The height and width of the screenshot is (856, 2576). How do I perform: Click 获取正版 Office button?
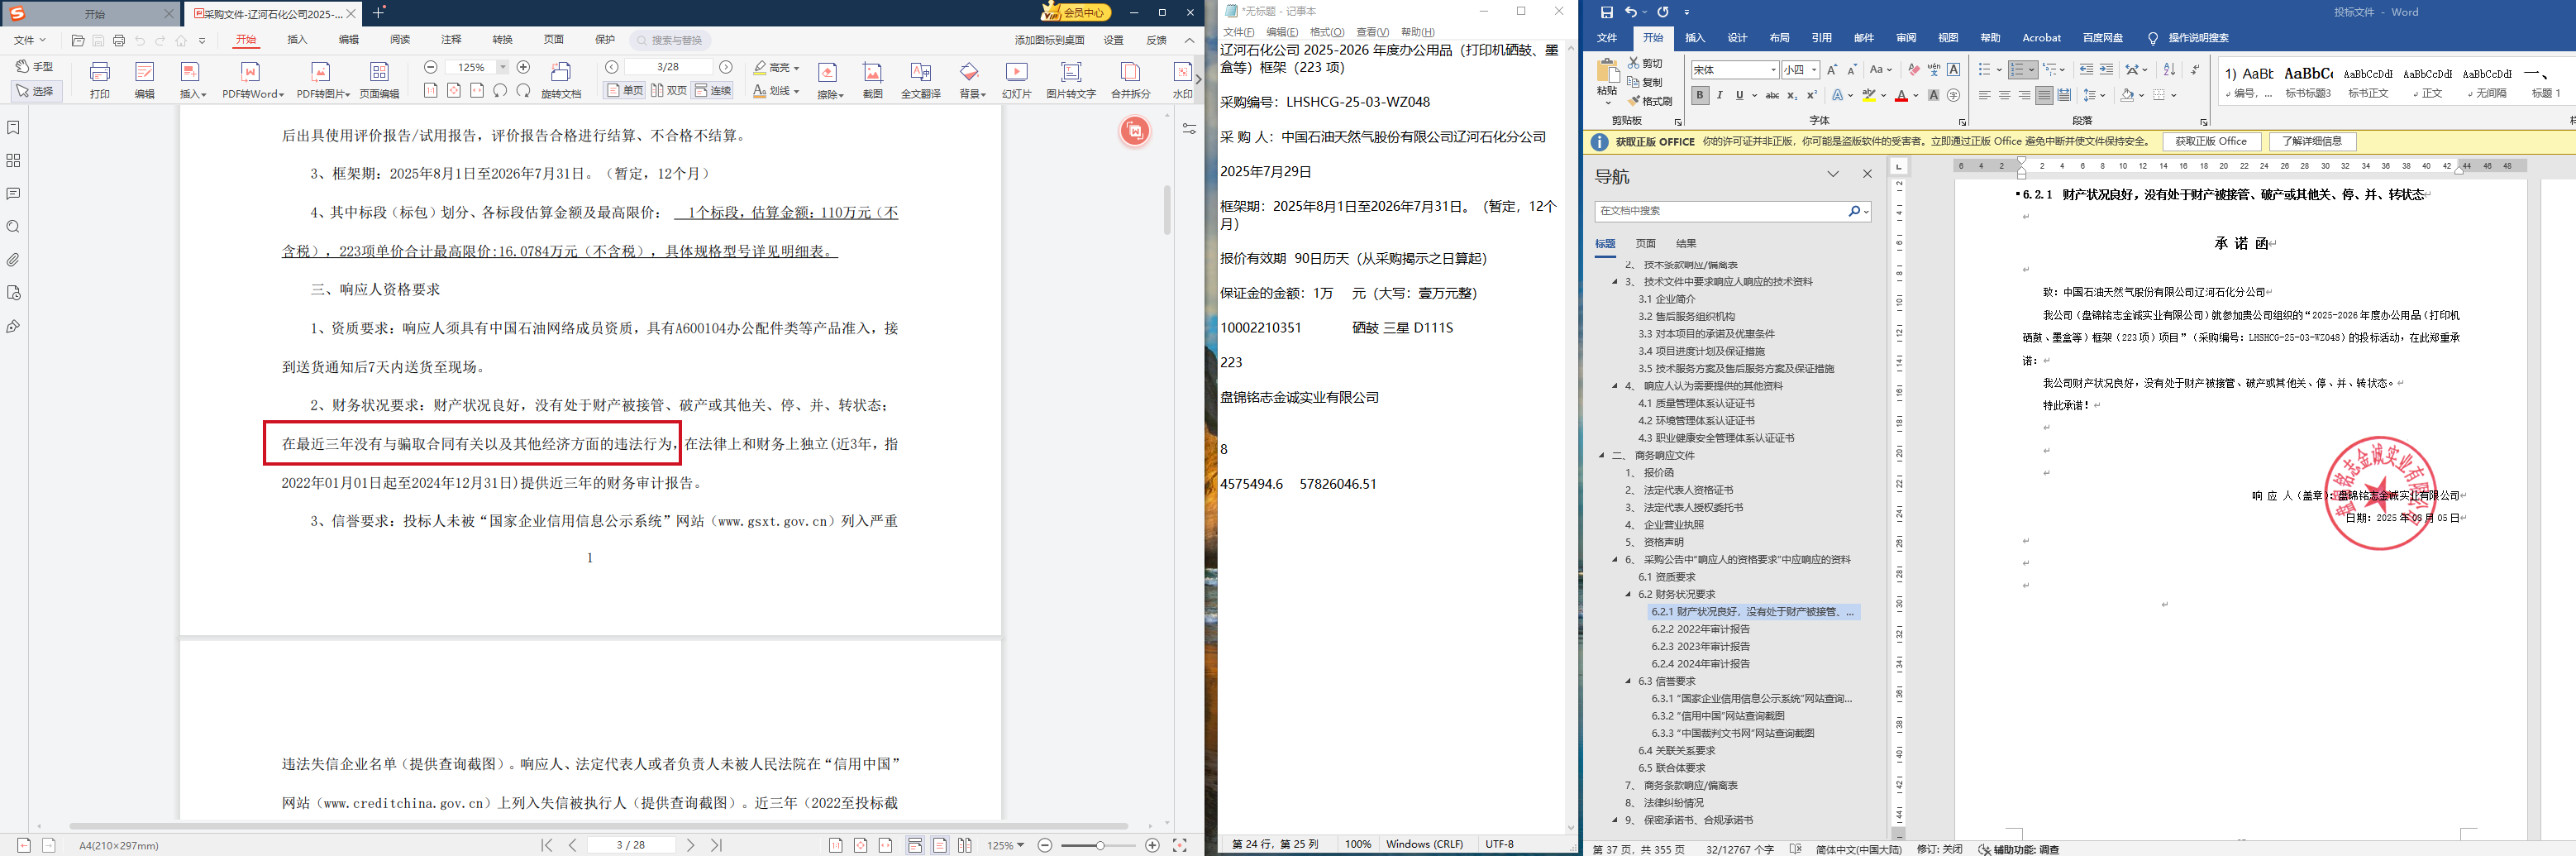pos(2211,142)
